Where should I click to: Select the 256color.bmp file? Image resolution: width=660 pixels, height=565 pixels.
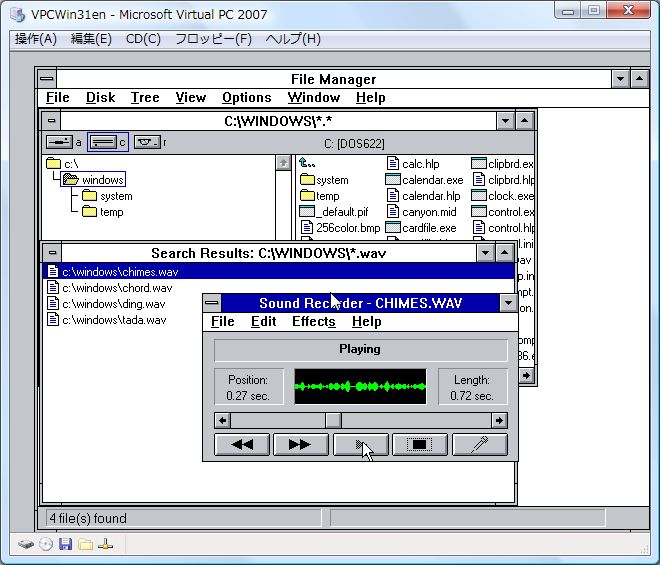tap(340, 228)
